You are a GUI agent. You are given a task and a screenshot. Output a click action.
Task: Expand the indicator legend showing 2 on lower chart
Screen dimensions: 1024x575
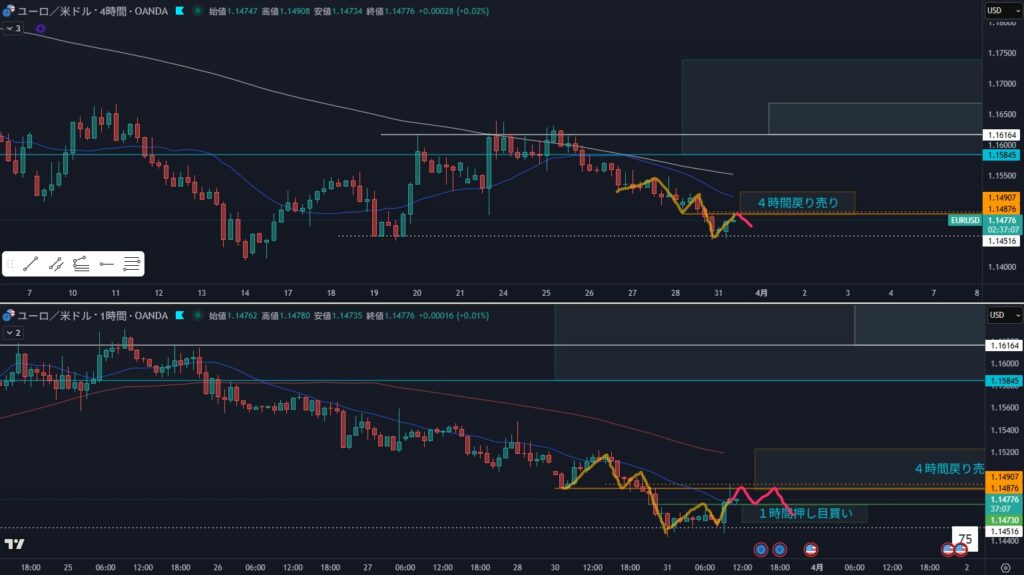point(12,332)
